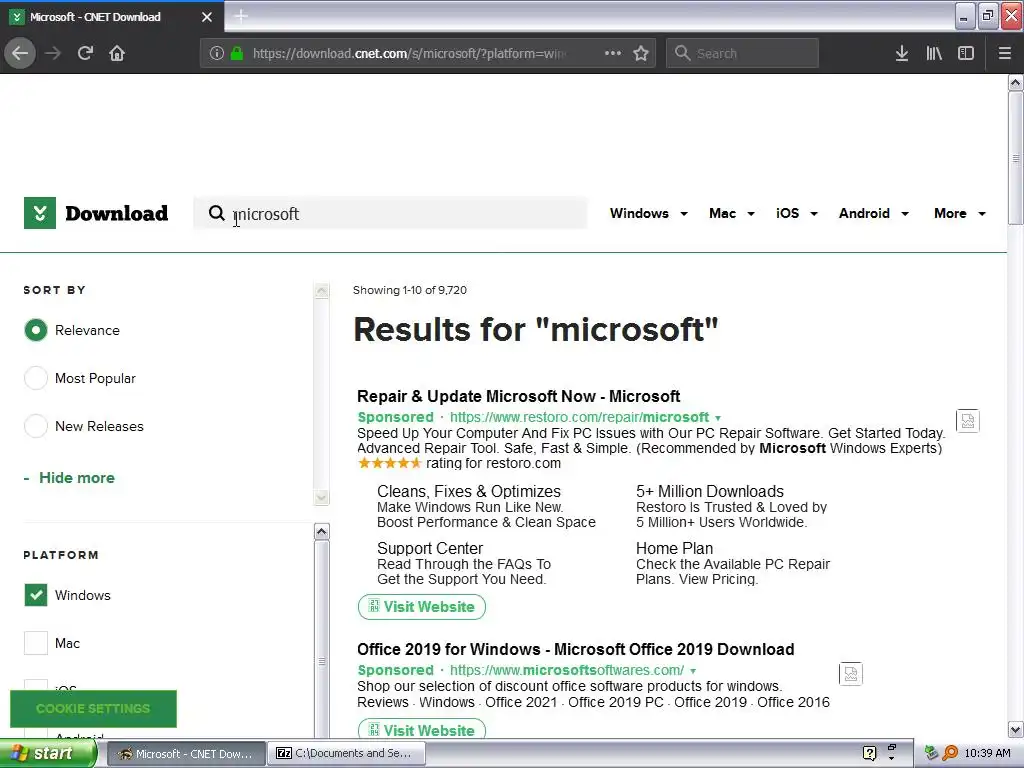Click the platform filter scrollbar up arrow
The width and height of the screenshot is (1024, 768).
click(x=321, y=532)
